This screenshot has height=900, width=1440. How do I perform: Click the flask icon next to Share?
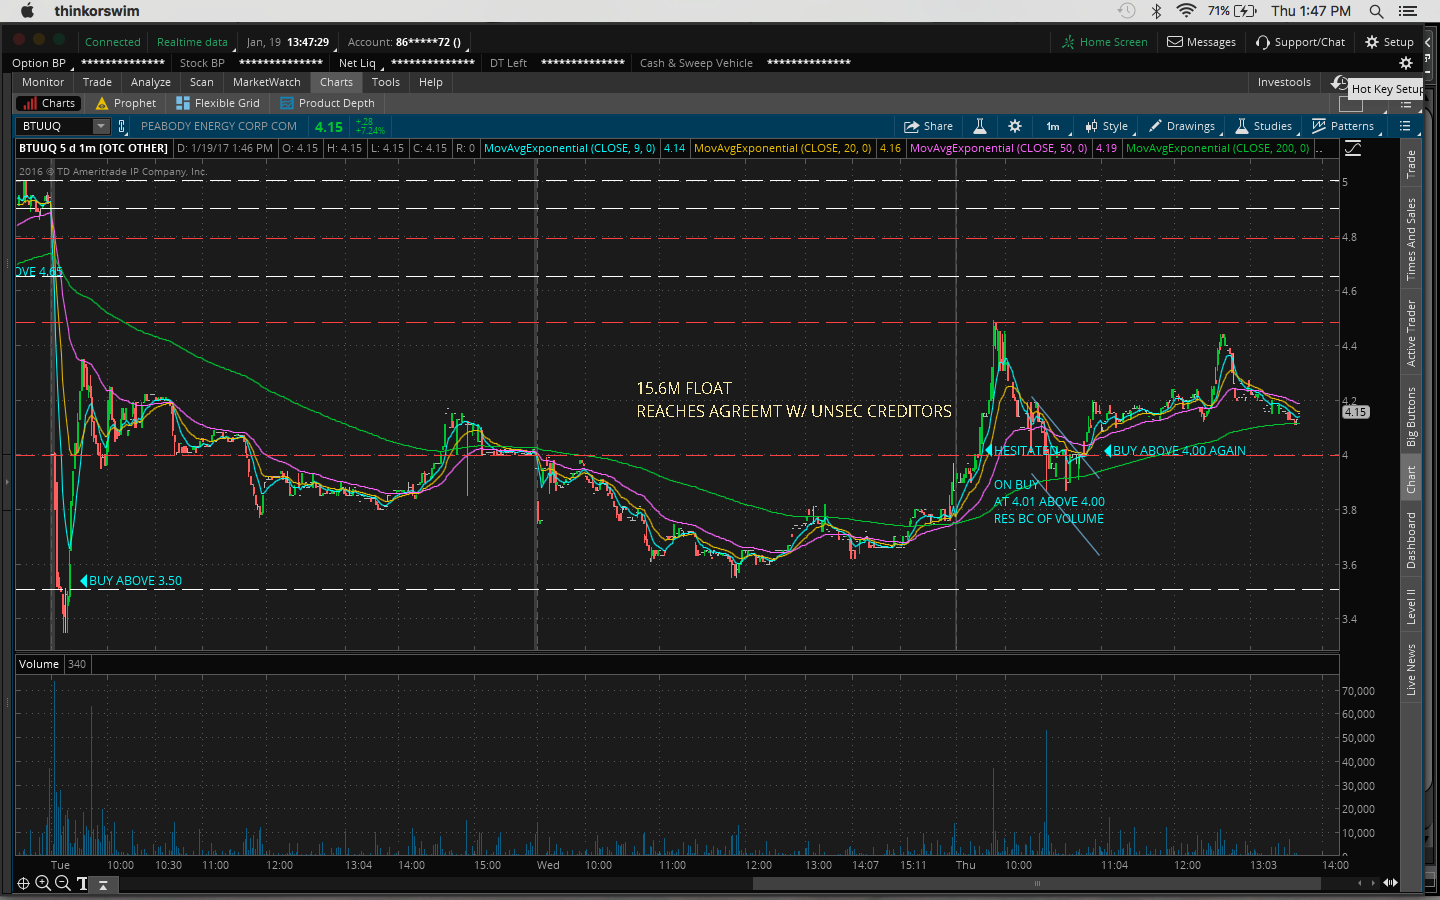(x=980, y=126)
